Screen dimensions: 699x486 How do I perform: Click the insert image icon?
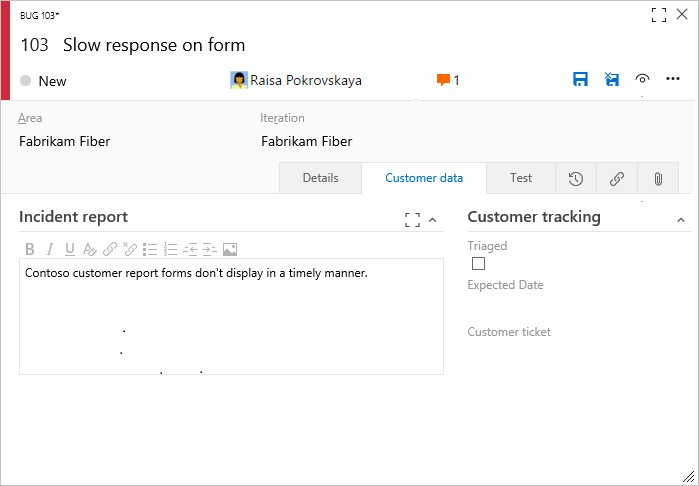(x=230, y=249)
